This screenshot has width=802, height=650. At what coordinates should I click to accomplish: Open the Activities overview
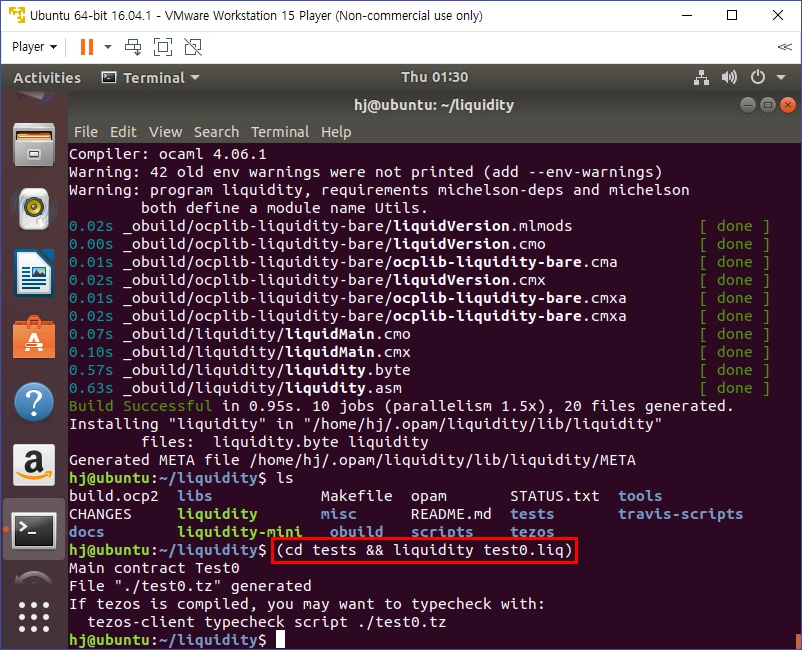coord(47,78)
